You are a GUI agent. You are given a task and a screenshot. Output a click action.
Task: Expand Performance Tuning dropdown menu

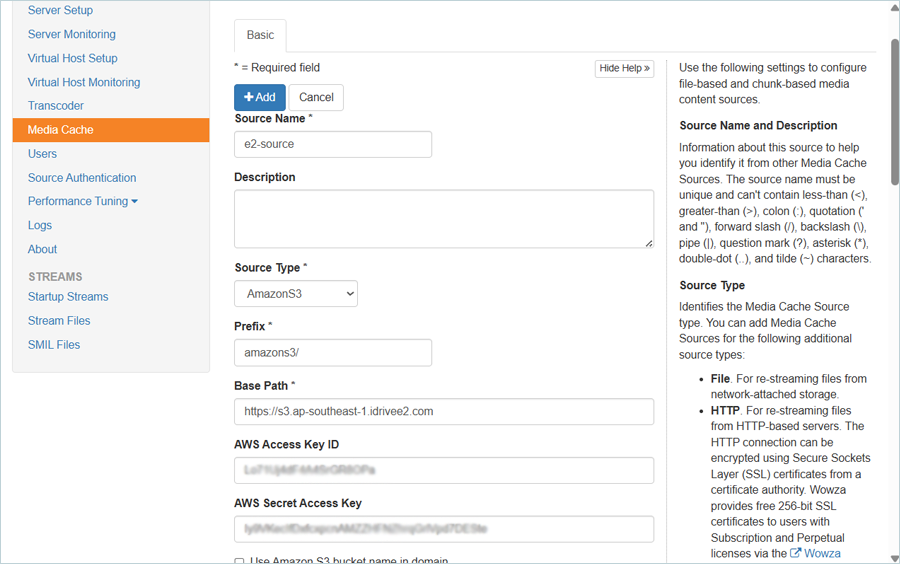[x=83, y=201]
